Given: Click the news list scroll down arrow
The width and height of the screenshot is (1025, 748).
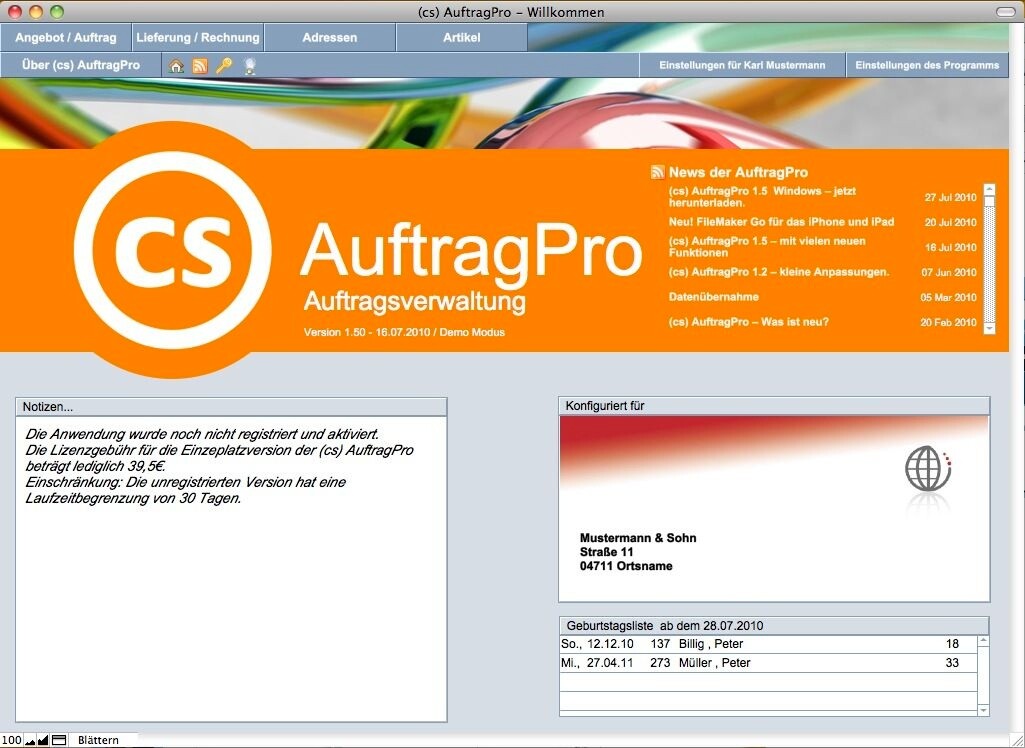Looking at the screenshot, I should coord(989,328).
